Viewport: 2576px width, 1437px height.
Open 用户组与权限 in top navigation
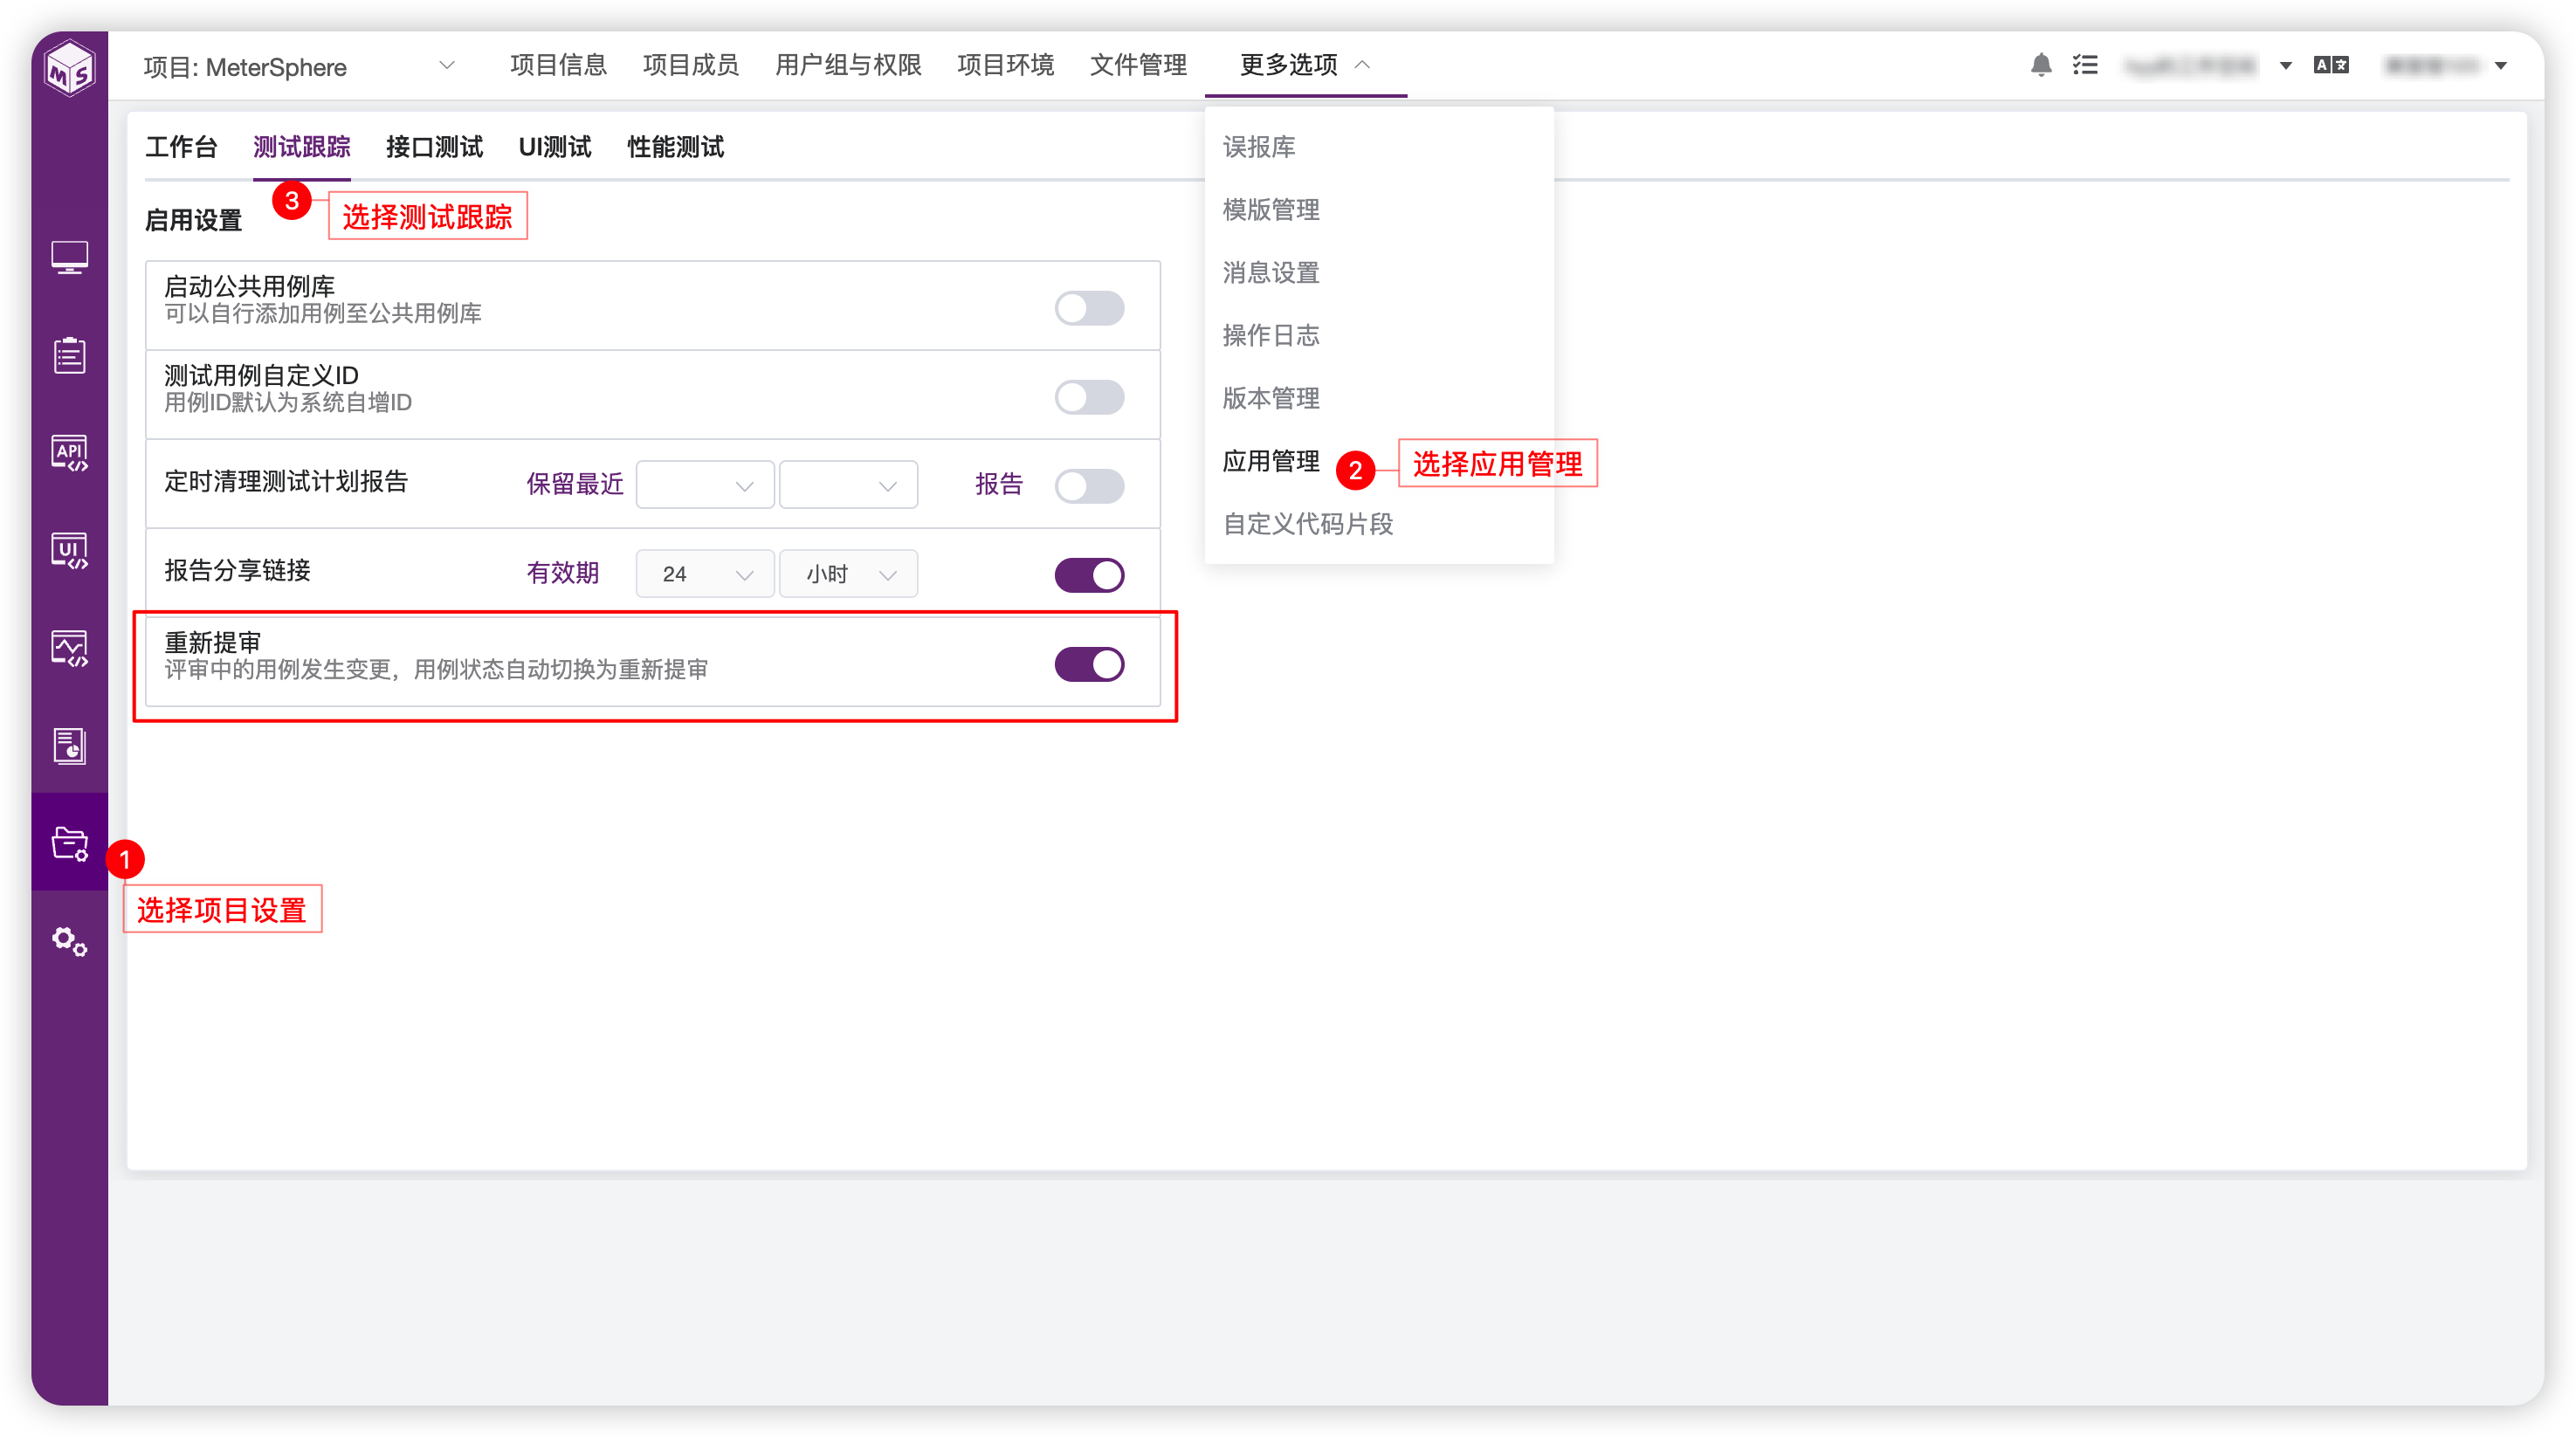click(848, 65)
